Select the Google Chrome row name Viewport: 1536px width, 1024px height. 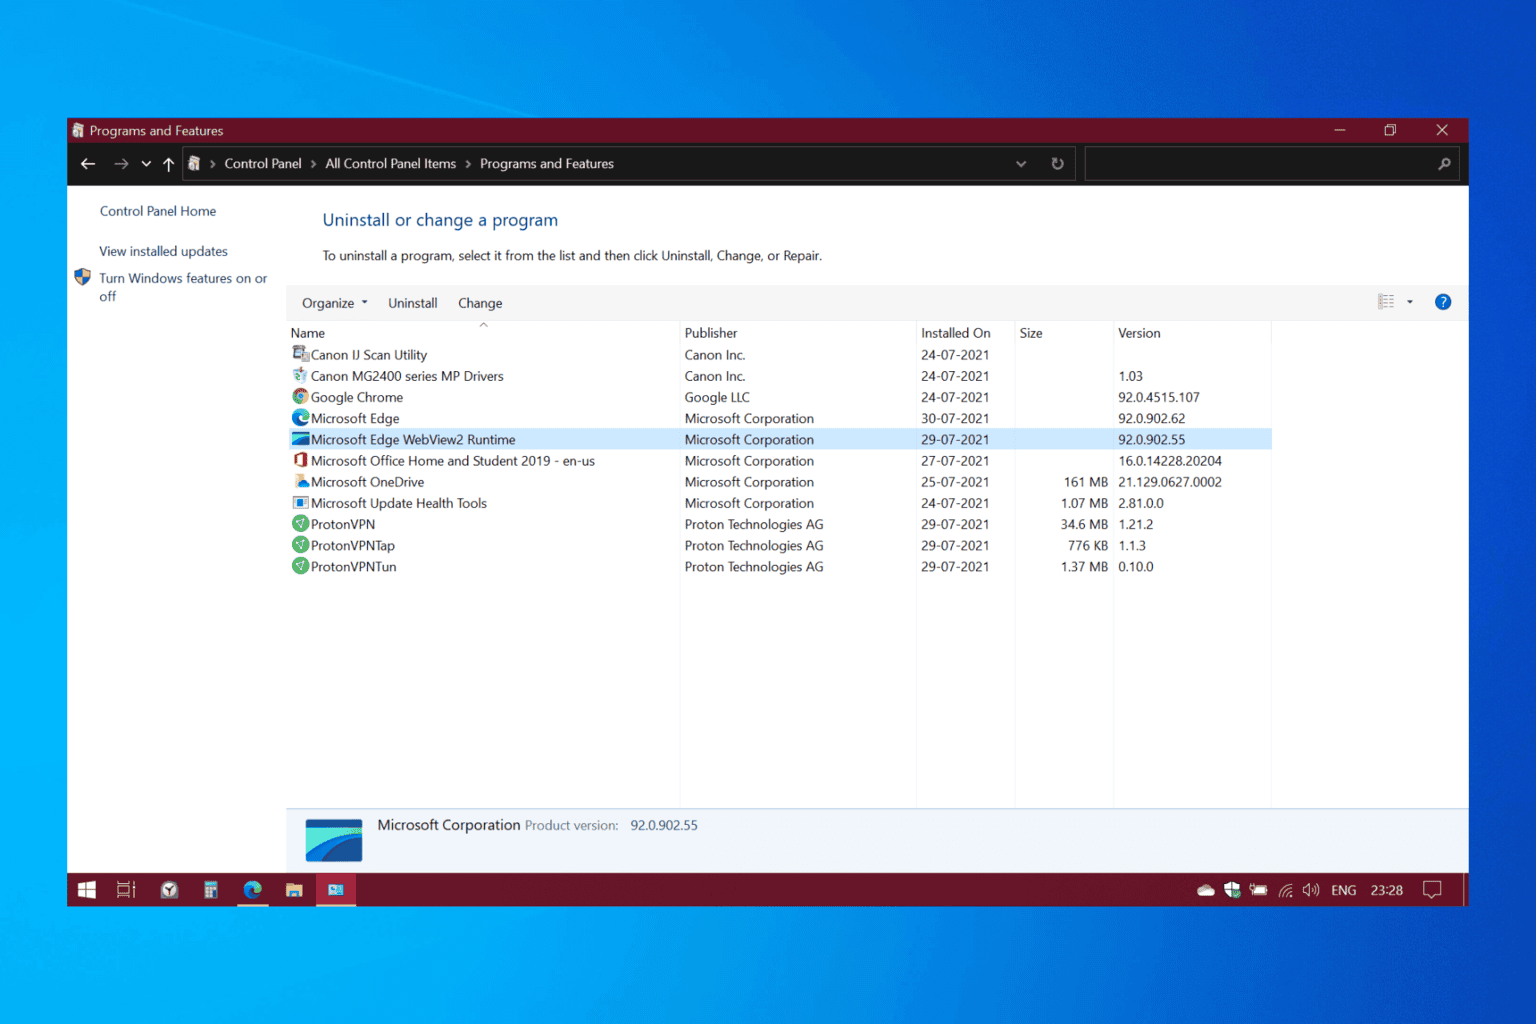(x=357, y=397)
